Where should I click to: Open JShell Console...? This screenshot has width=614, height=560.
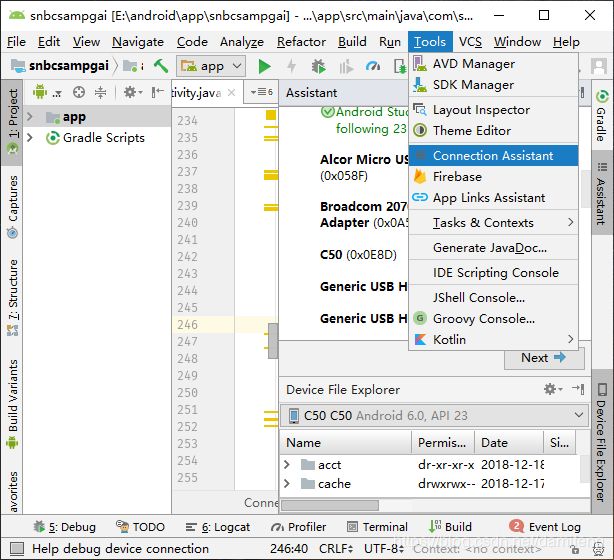(x=493, y=298)
